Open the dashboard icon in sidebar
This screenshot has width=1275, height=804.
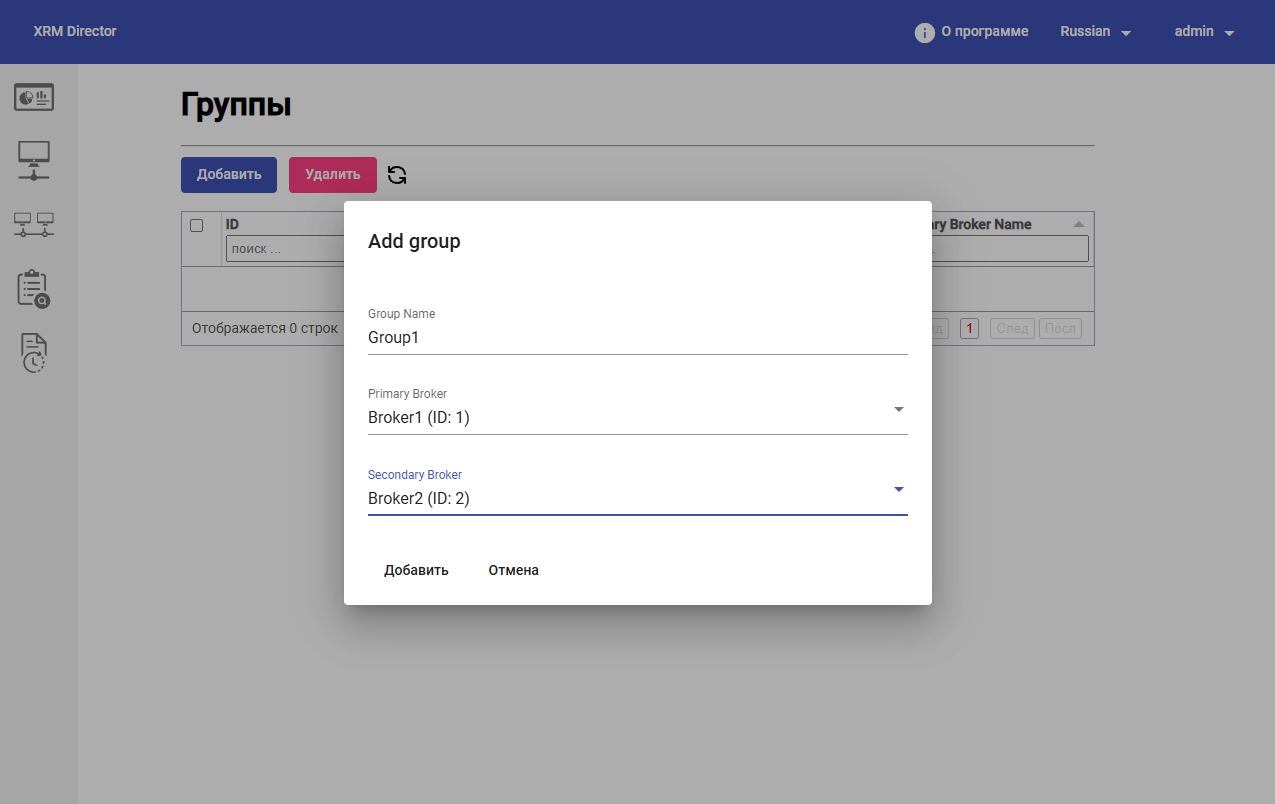click(34, 97)
